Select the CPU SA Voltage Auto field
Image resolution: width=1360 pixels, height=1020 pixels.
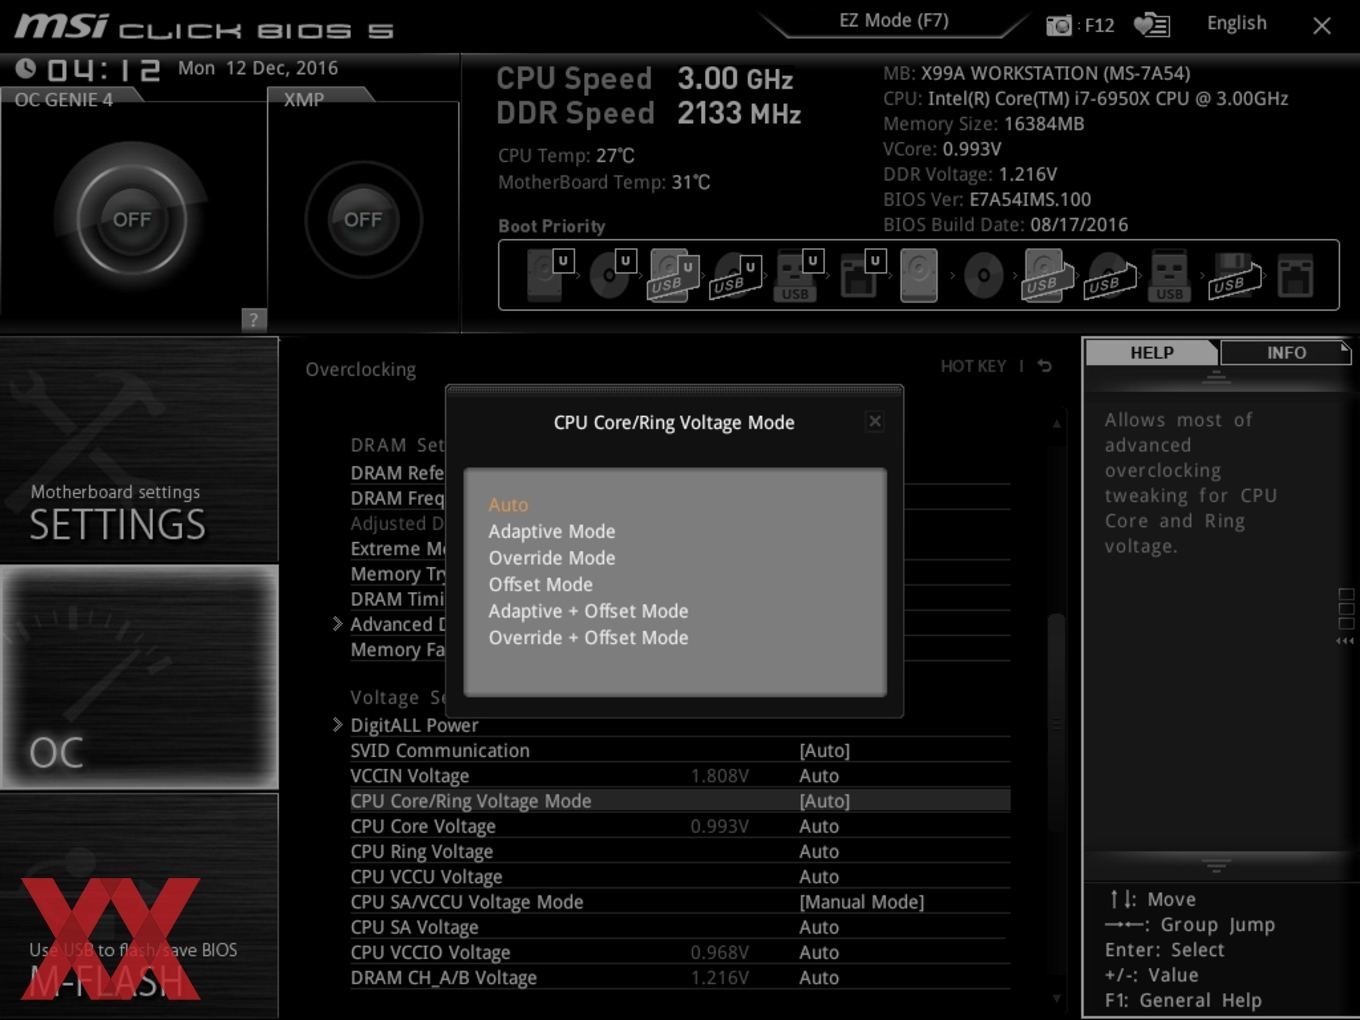pos(819,927)
